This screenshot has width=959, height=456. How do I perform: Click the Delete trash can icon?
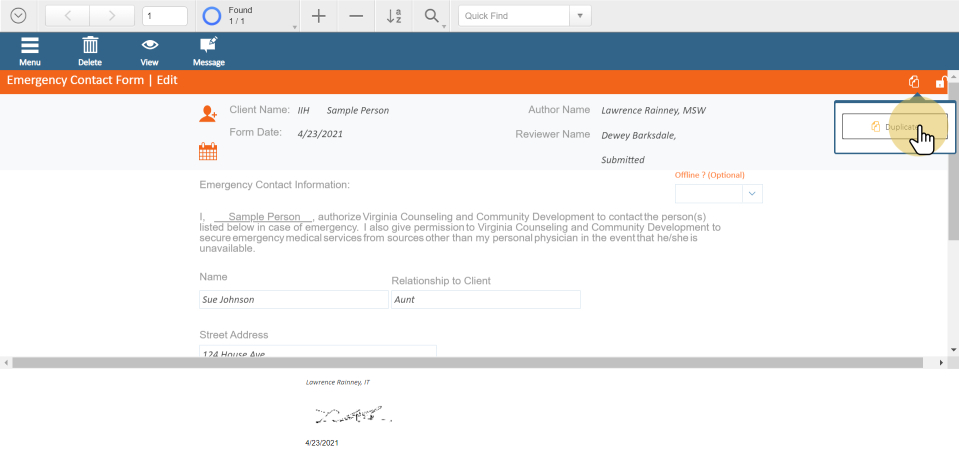click(90, 46)
